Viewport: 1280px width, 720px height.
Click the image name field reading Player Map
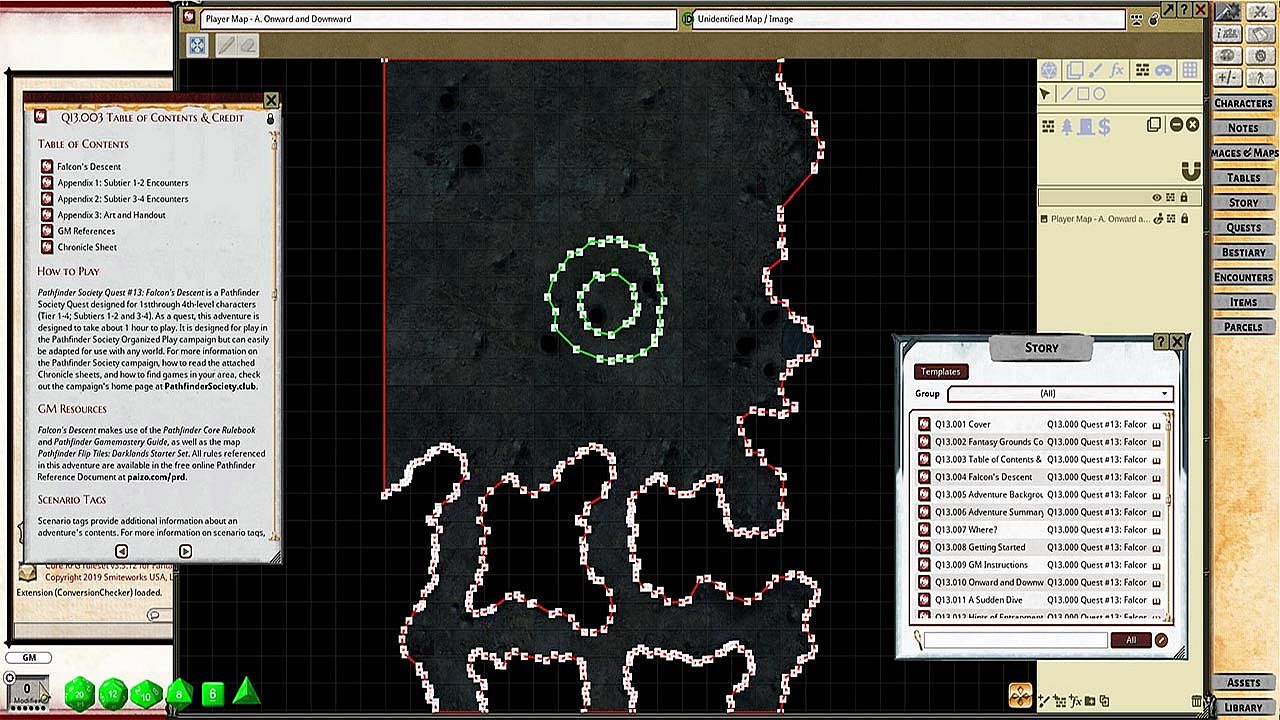coord(438,19)
